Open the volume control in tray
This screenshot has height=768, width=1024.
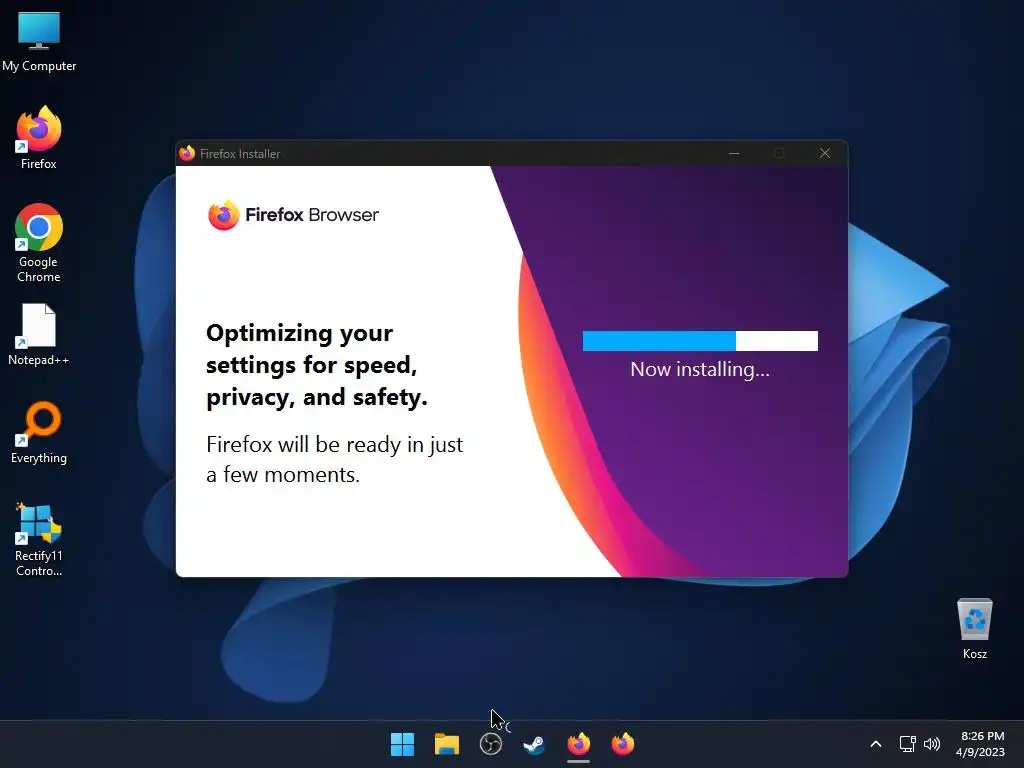coord(932,744)
